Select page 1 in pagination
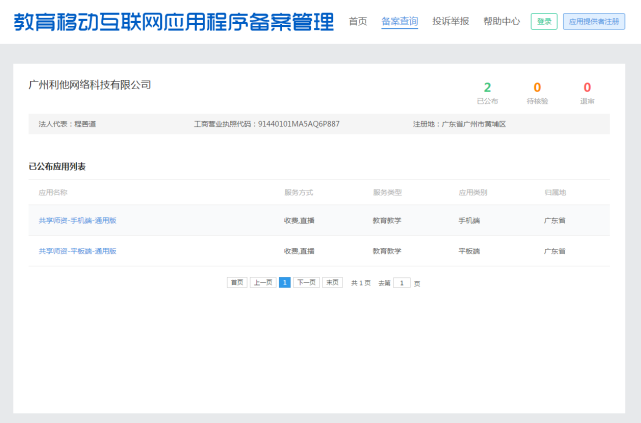The height and width of the screenshot is (423, 641). point(285,282)
